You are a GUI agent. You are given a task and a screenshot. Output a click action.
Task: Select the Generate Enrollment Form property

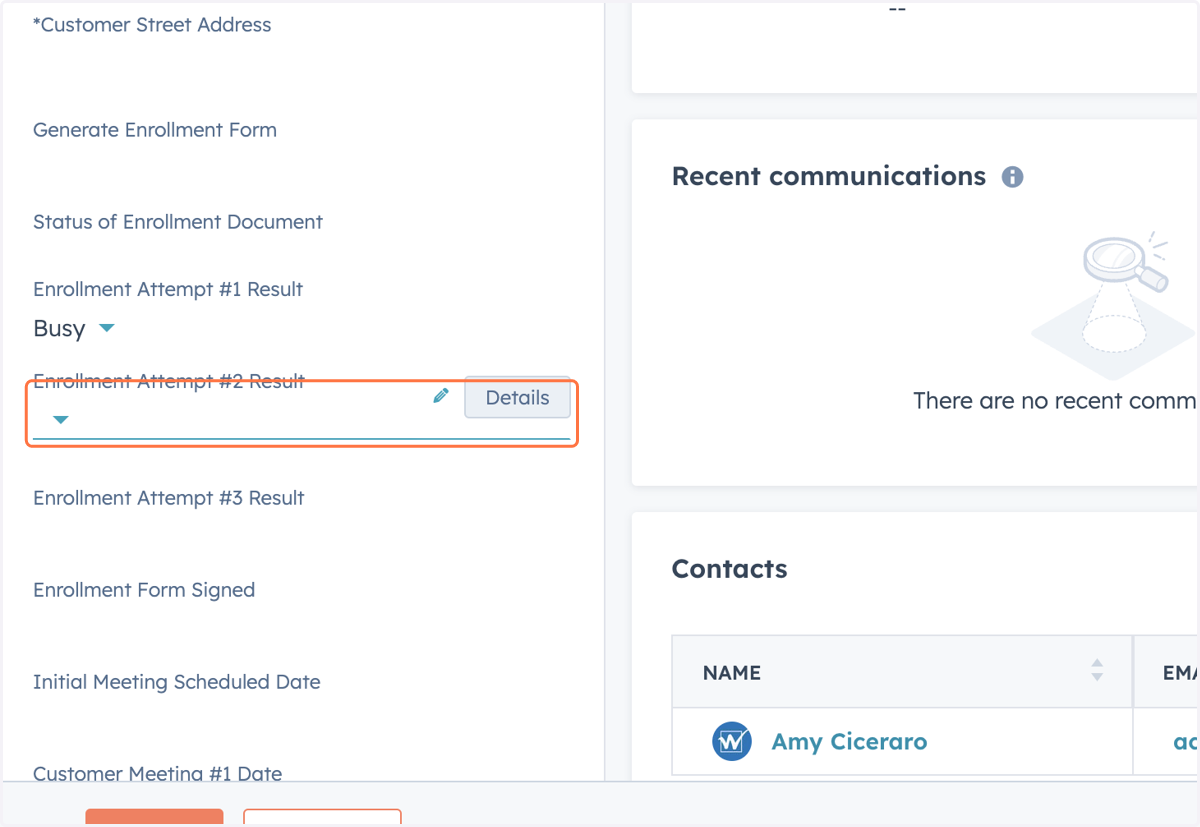[x=155, y=130]
